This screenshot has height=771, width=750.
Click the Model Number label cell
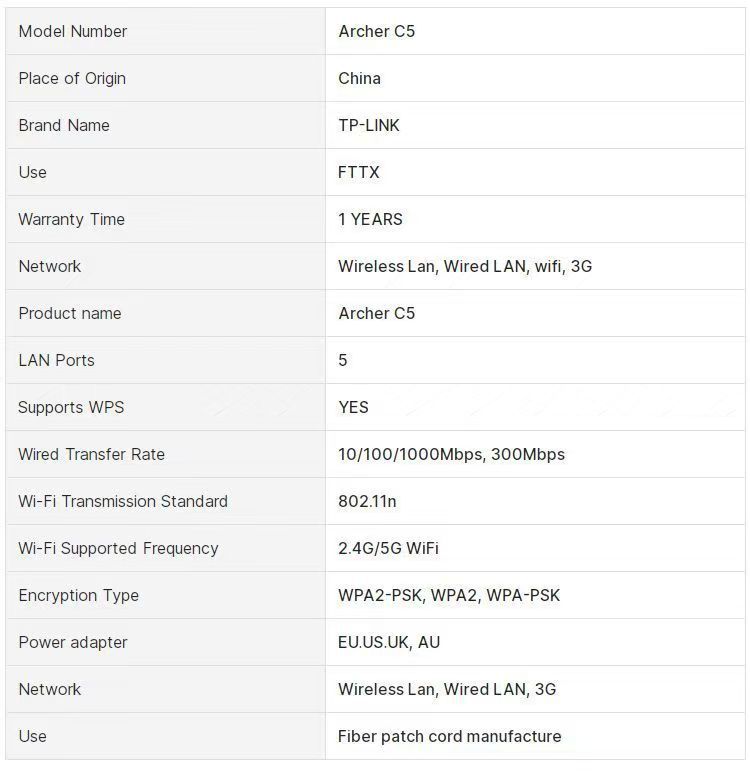(x=73, y=31)
